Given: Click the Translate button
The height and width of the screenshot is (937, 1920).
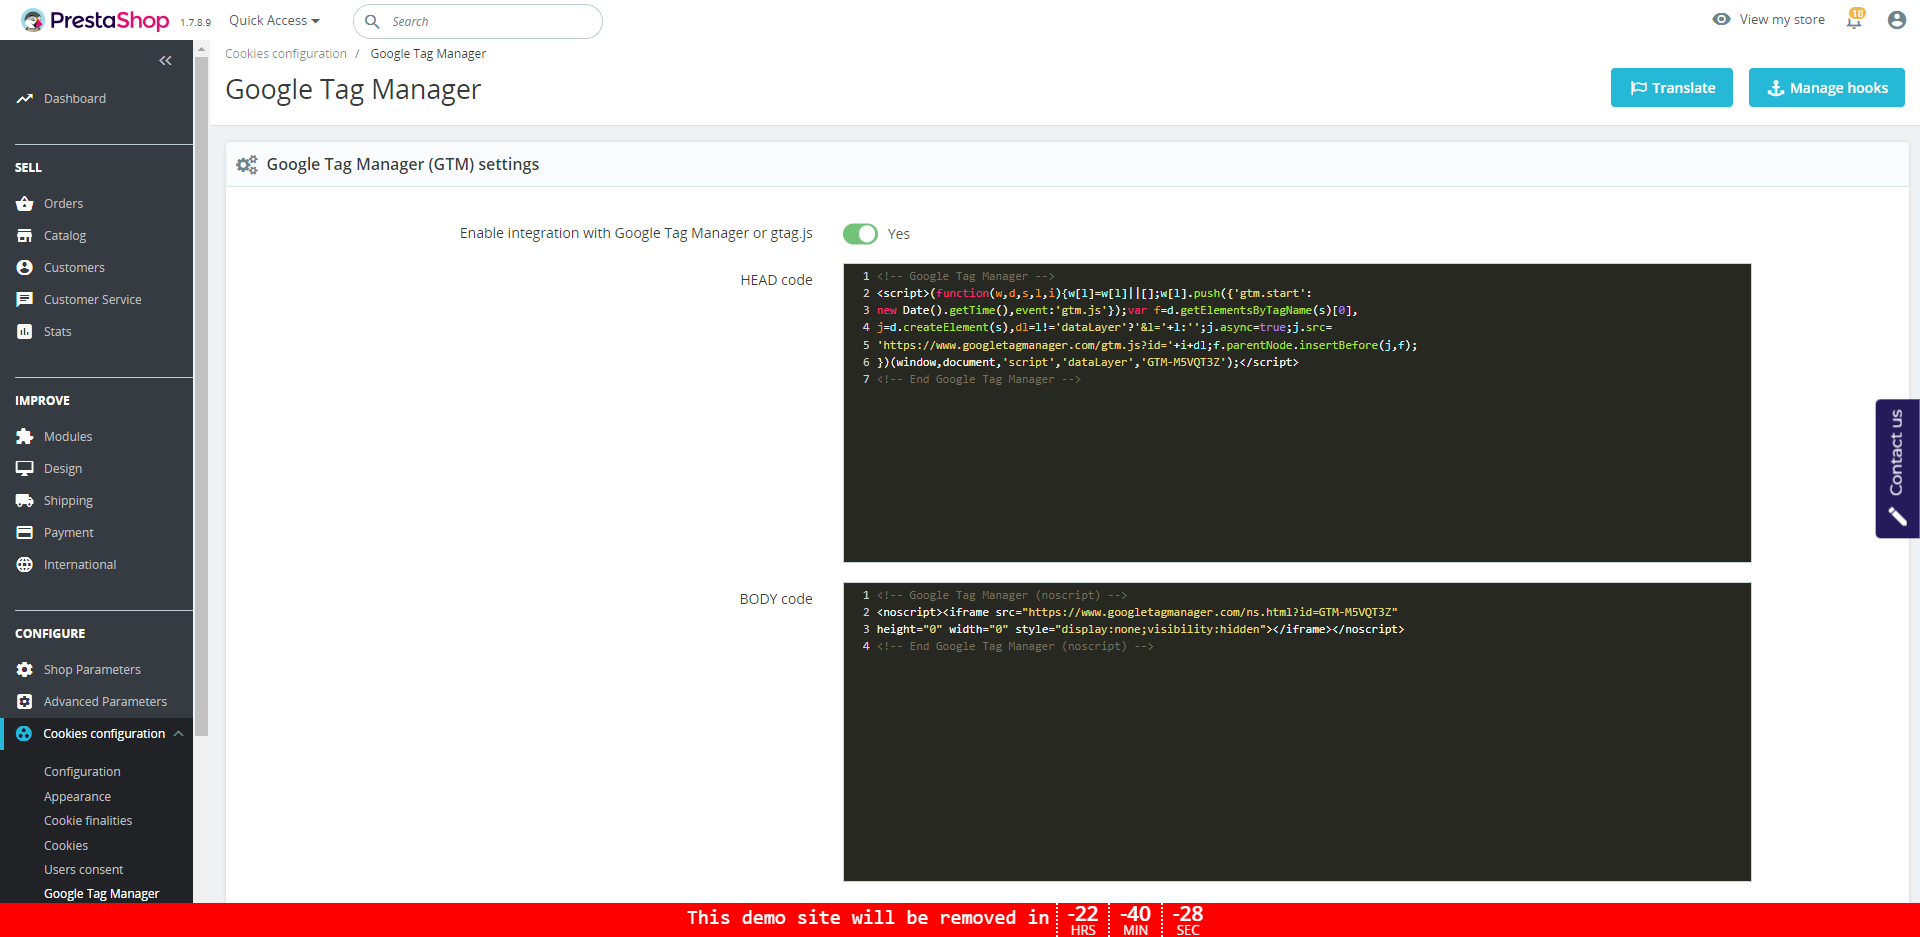Looking at the screenshot, I should pos(1671,87).
